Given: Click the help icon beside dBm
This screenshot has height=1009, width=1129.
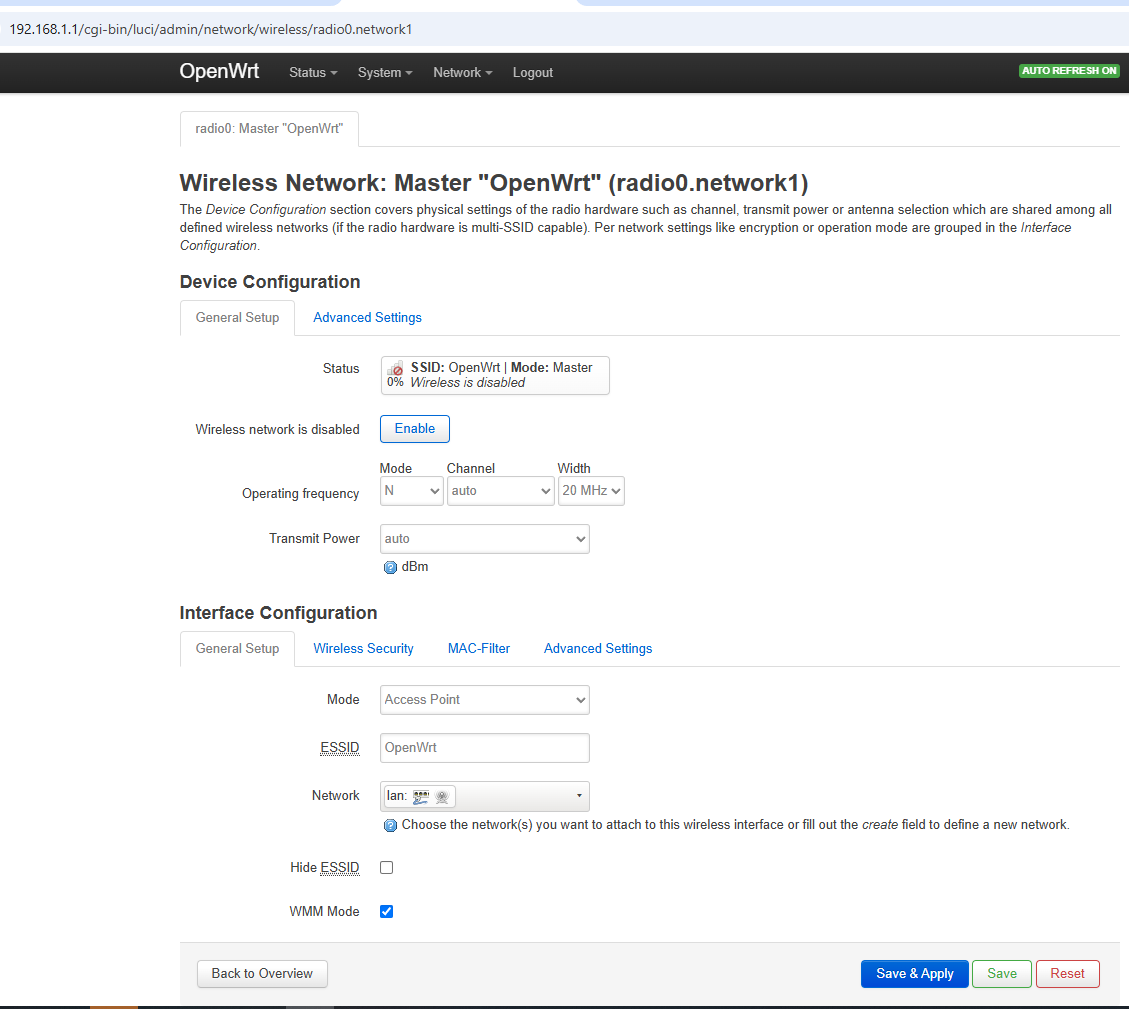Looking at the screenshot, I should tap(390, 568).
